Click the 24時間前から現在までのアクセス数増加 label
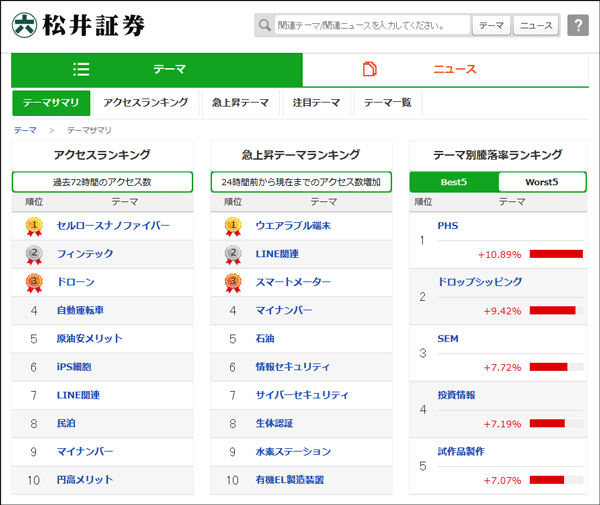 click(301, 182)
